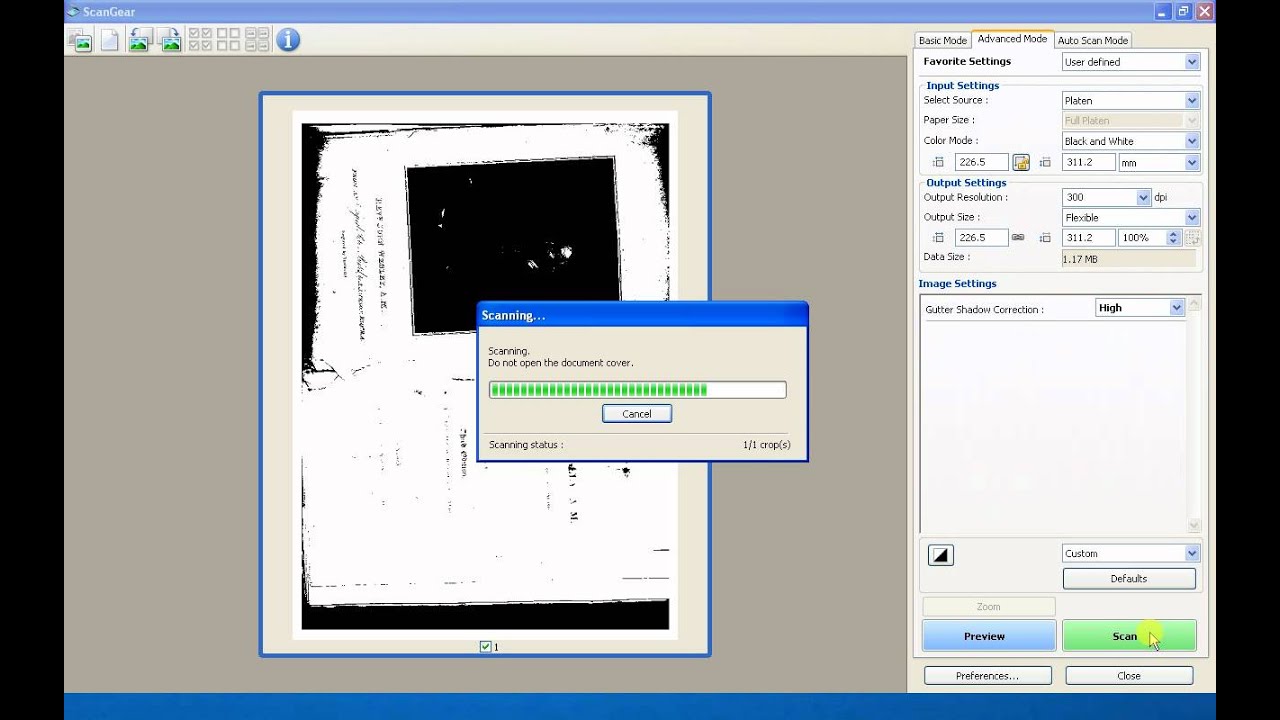Click the scale percent stepper arrows
Viewport: 1280px width, 720px height.
point(1172,238)
